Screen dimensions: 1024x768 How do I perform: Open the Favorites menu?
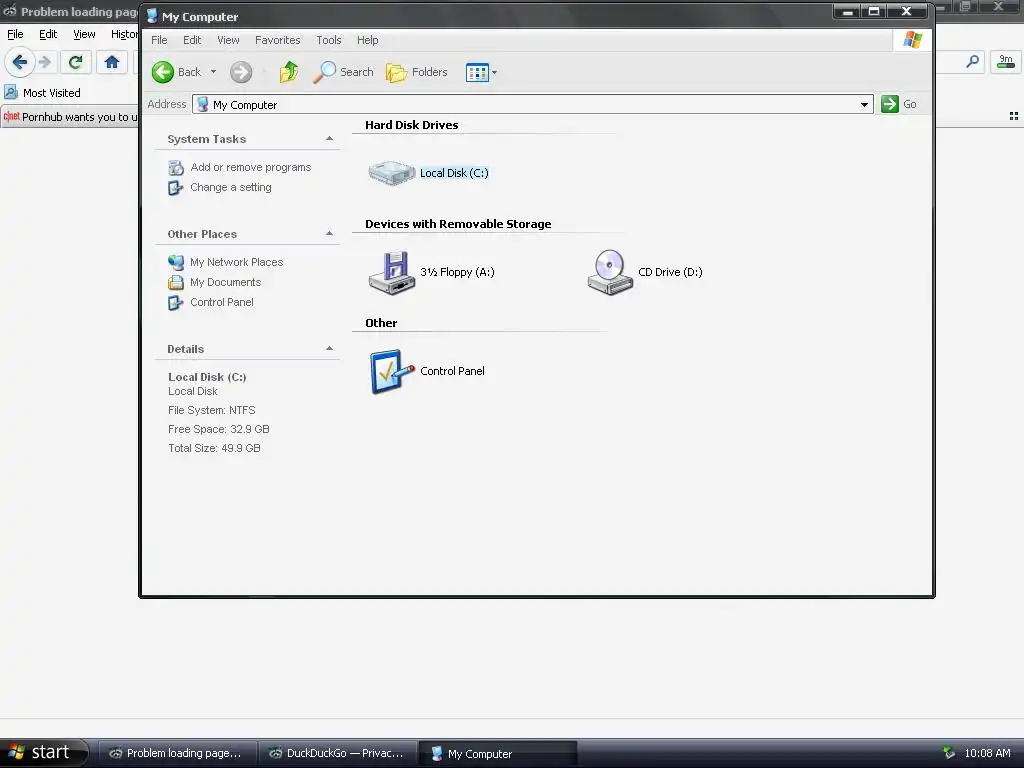point(278,40)
